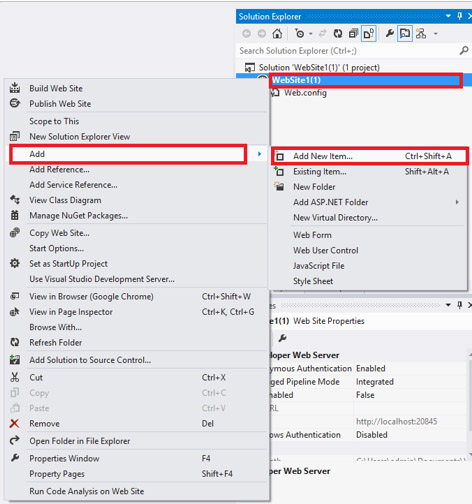Select Web.config file in the tree

(x=305, y=93)
